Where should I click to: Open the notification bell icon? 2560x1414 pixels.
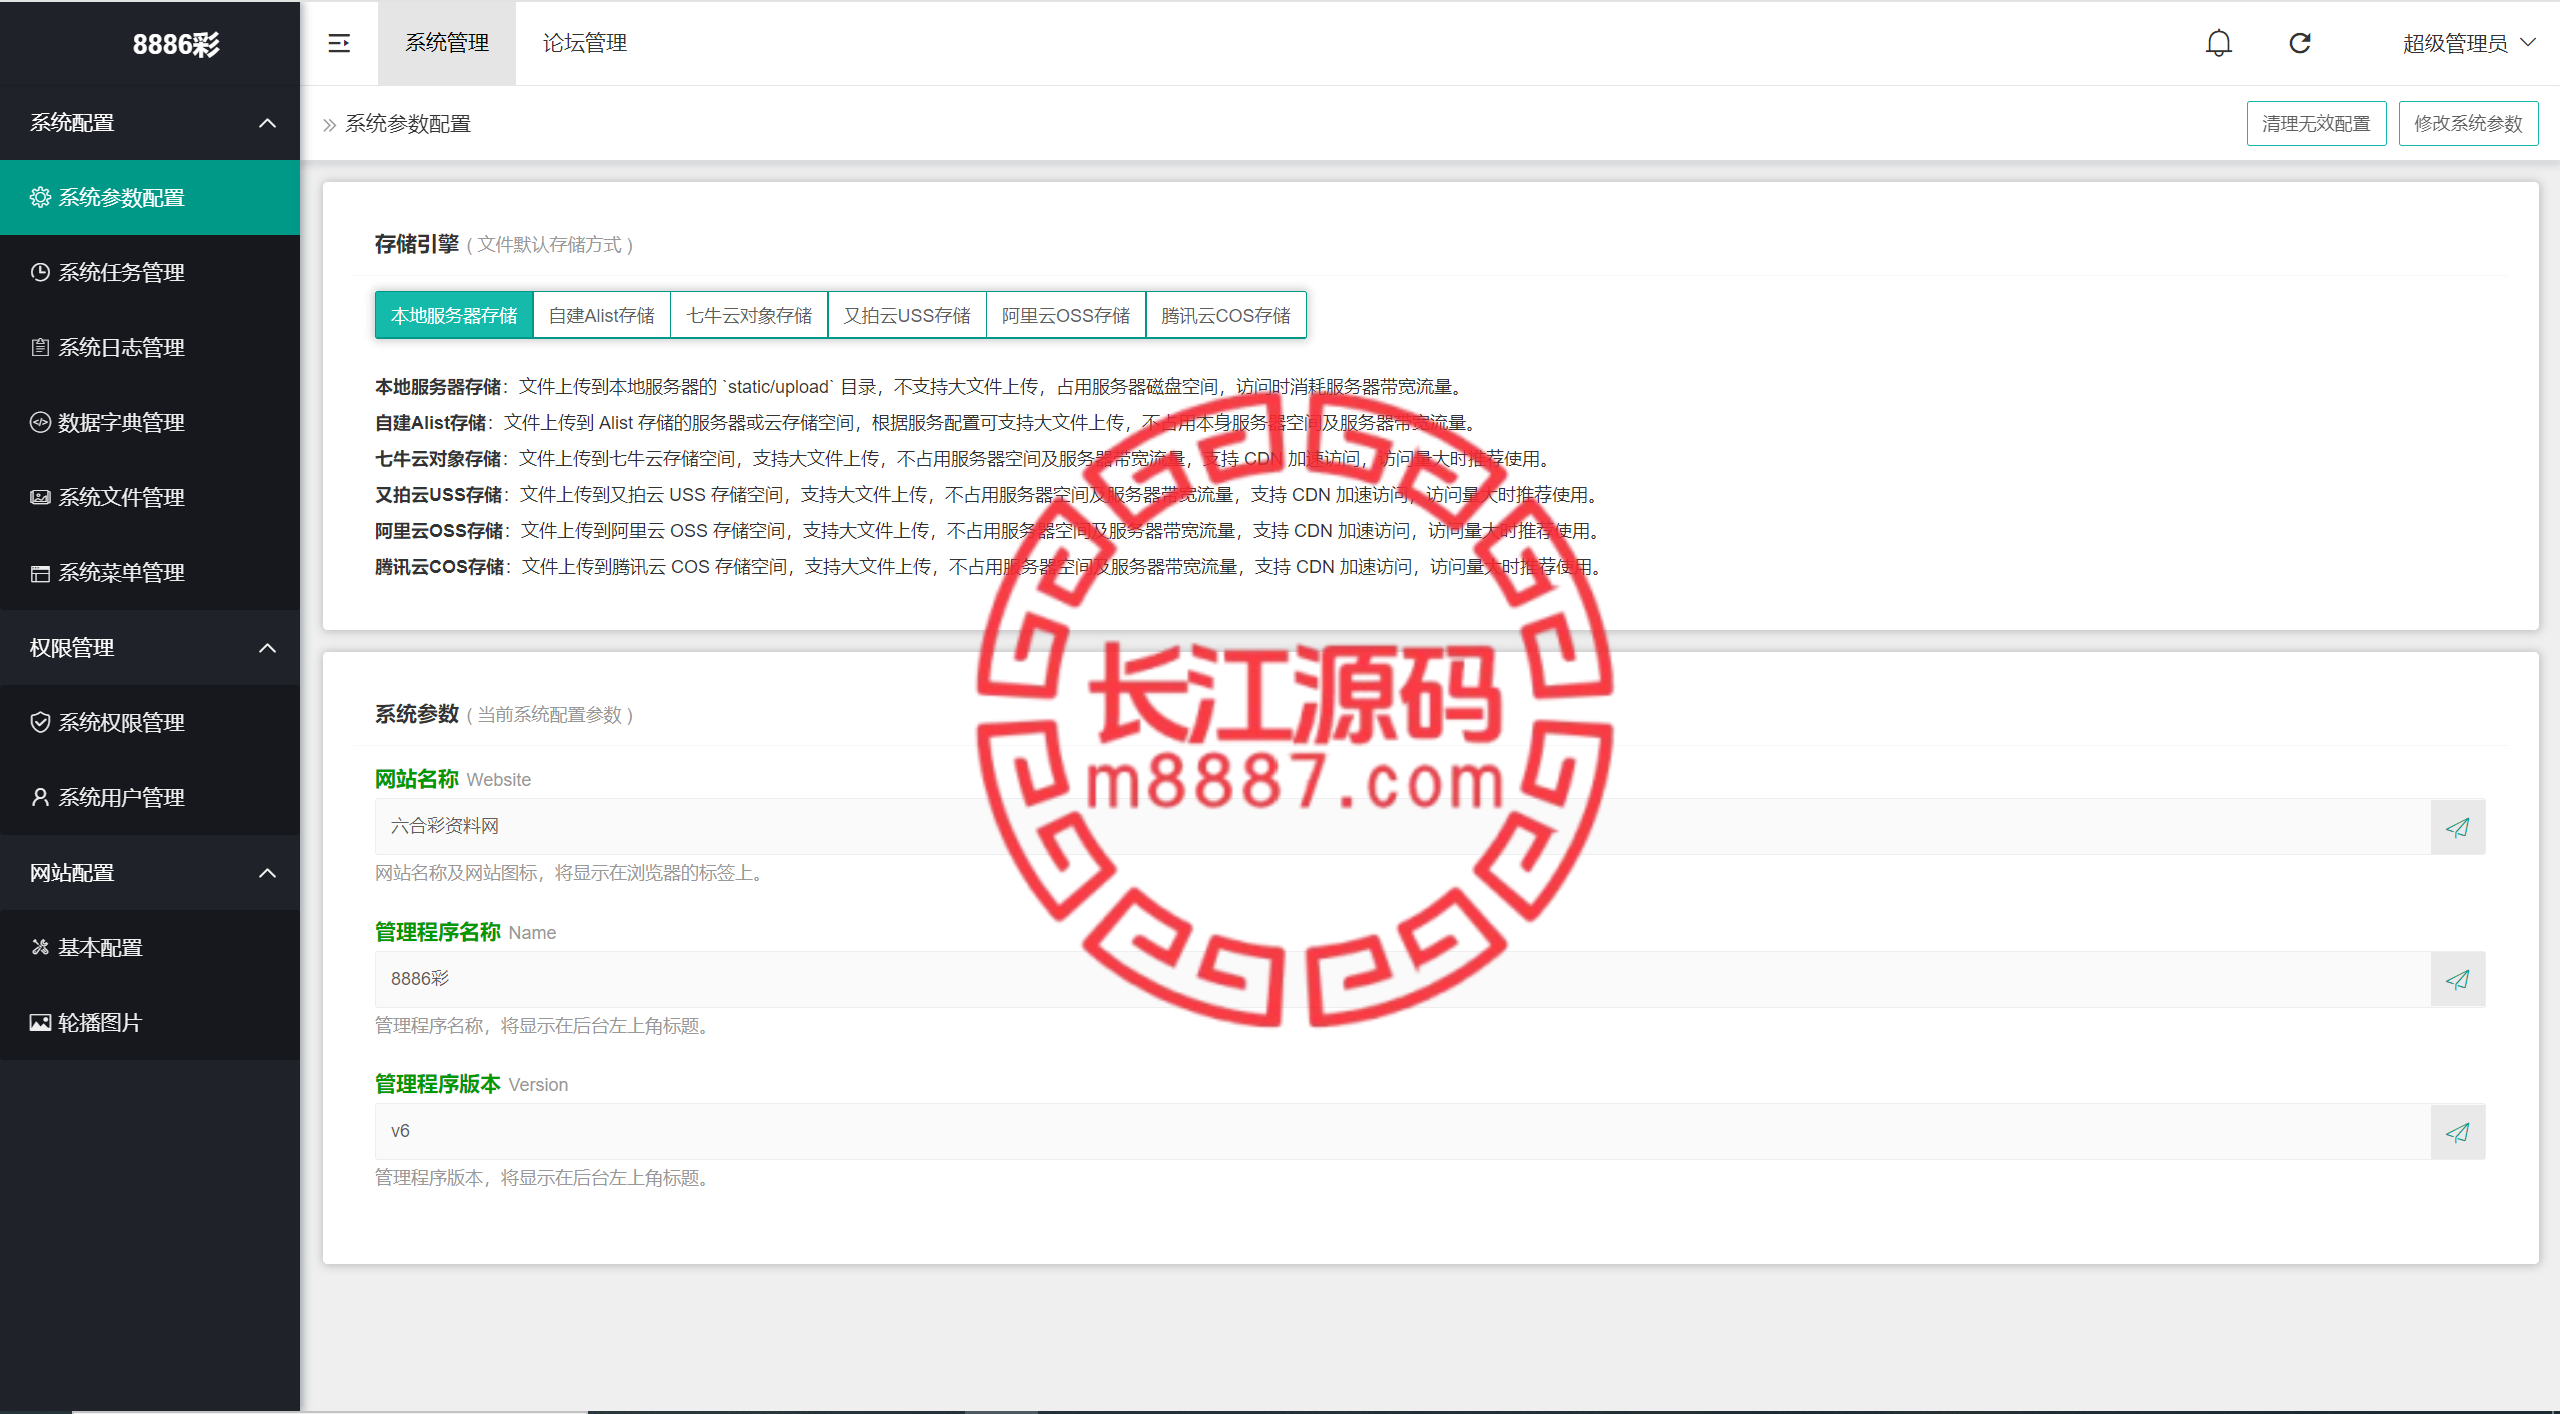(2218, 43)
